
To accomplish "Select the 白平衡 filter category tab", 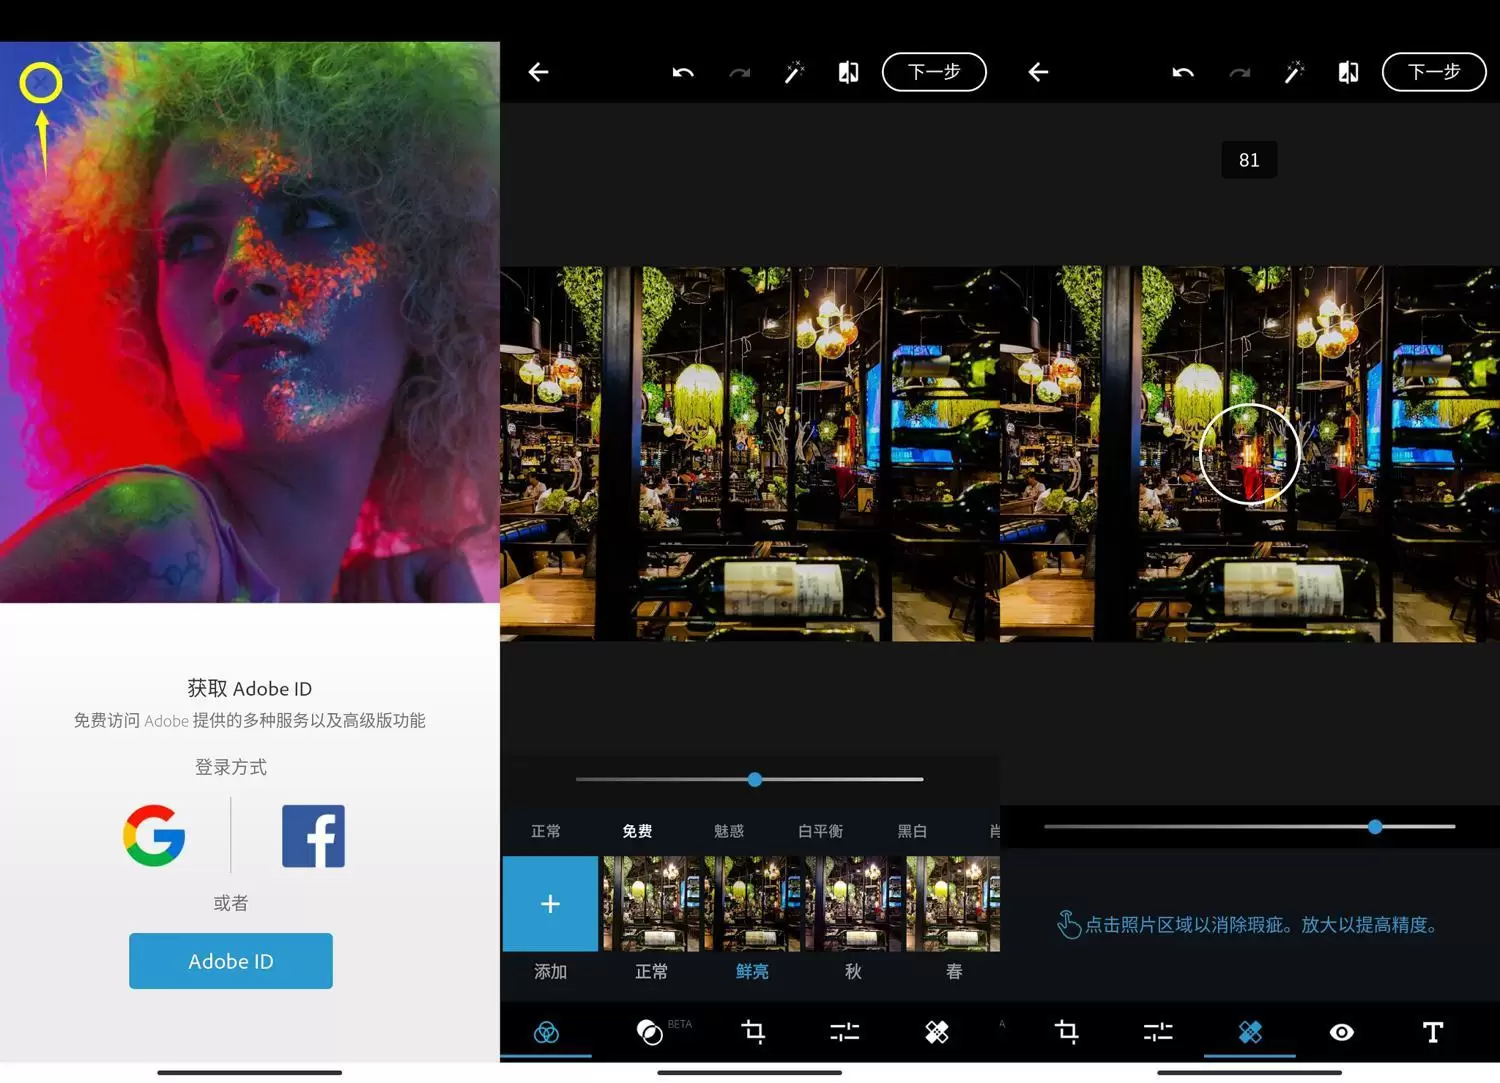I will 820,831.
